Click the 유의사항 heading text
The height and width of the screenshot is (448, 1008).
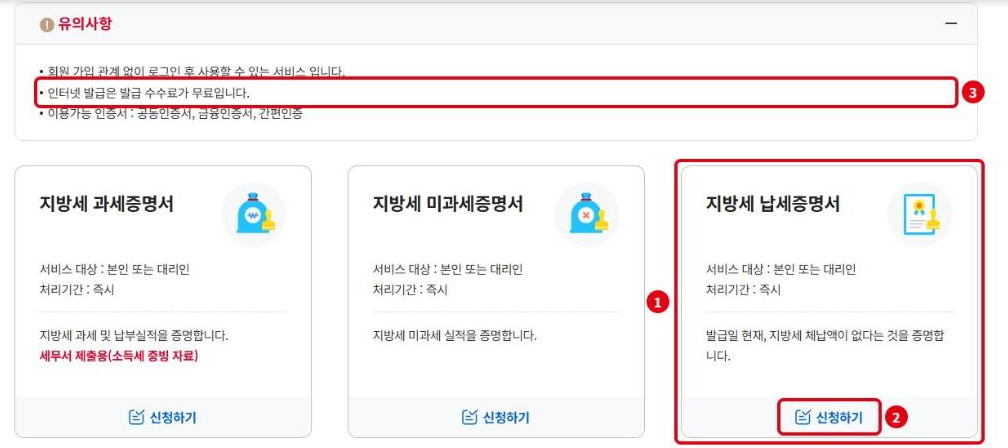[85, 24]
